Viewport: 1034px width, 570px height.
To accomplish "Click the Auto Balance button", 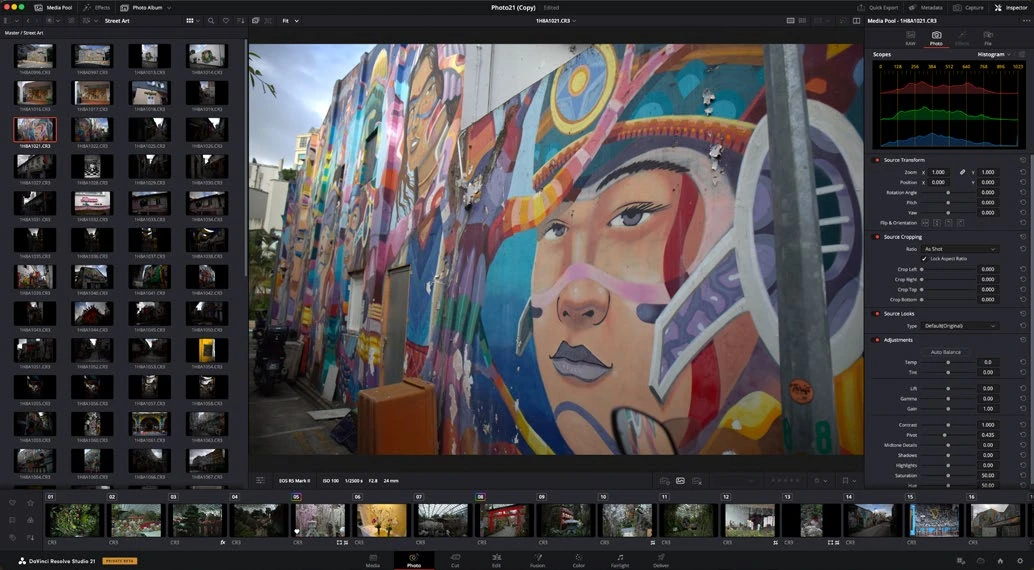I will 946,352.
